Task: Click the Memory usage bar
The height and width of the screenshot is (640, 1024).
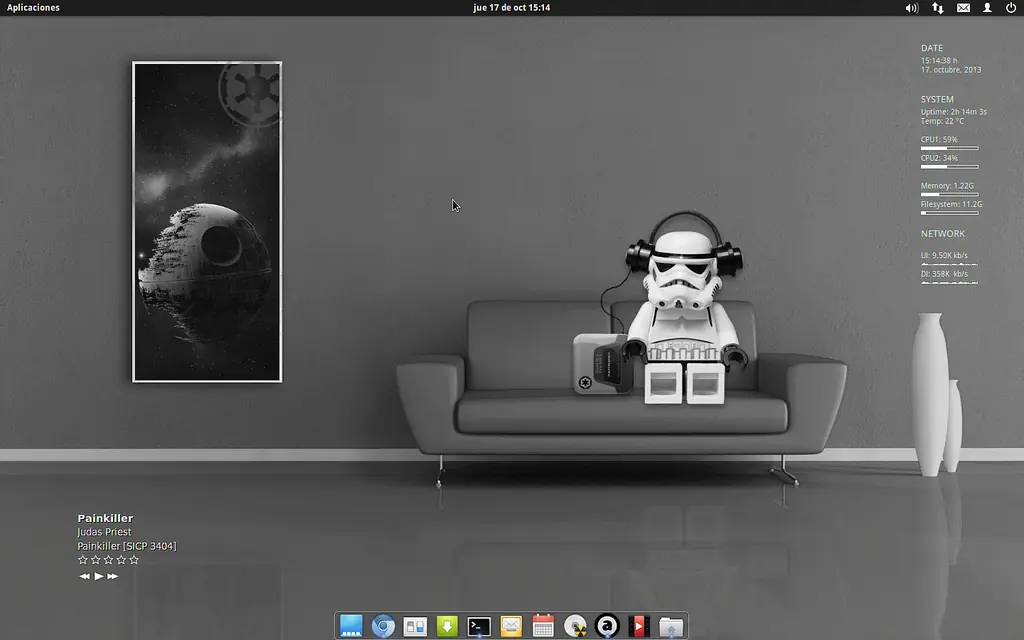Action: pos(950,194)
